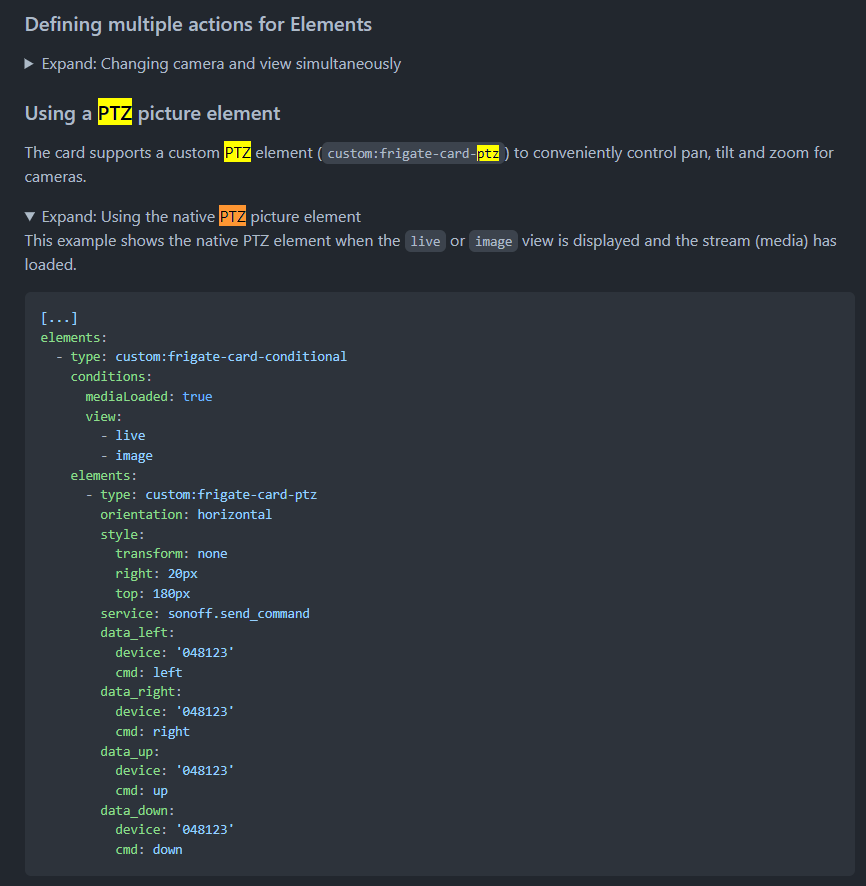Image resolution: width=866 pixels, height=886 pixels.
Task: Click the downward disclosure triangle near PTZ
Action: [x=30, y=216]
